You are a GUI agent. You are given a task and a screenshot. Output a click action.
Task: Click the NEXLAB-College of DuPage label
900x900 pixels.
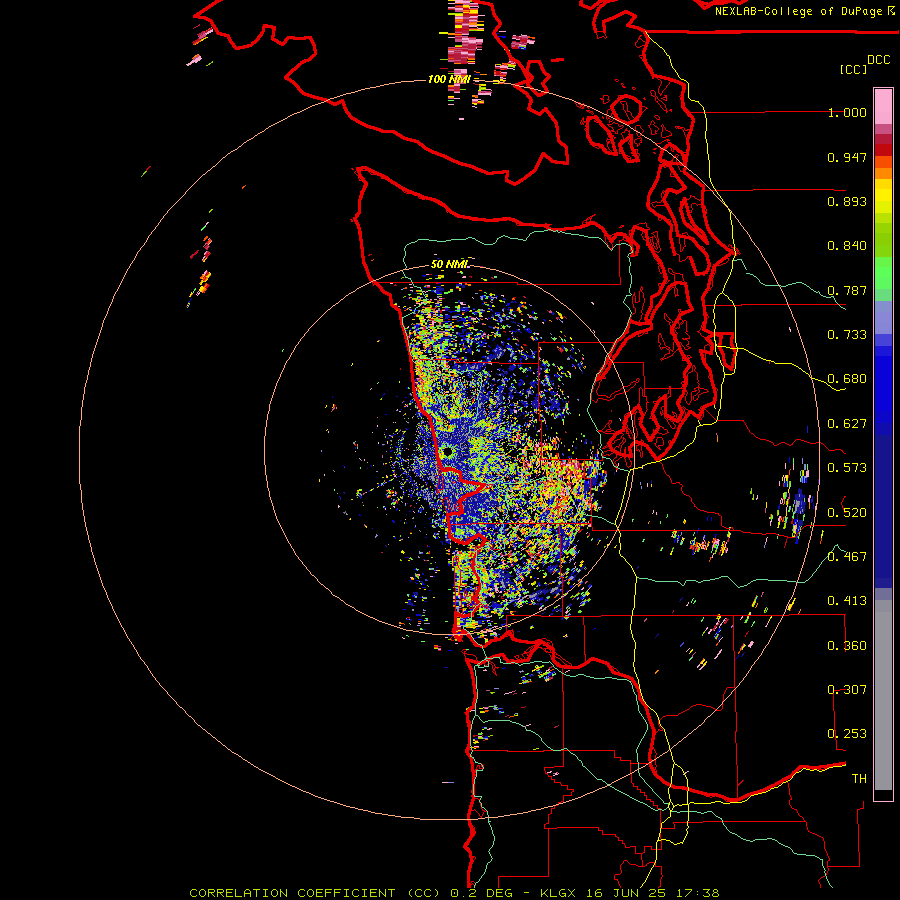799,11
